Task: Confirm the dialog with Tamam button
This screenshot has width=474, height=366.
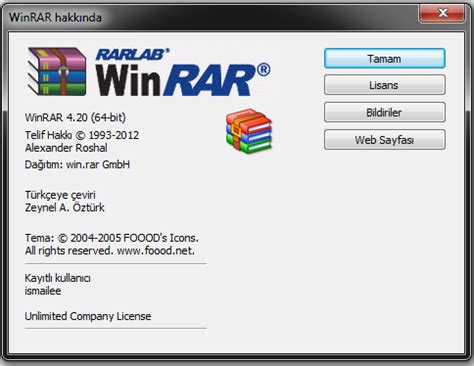Action: (x=385, y=58)
